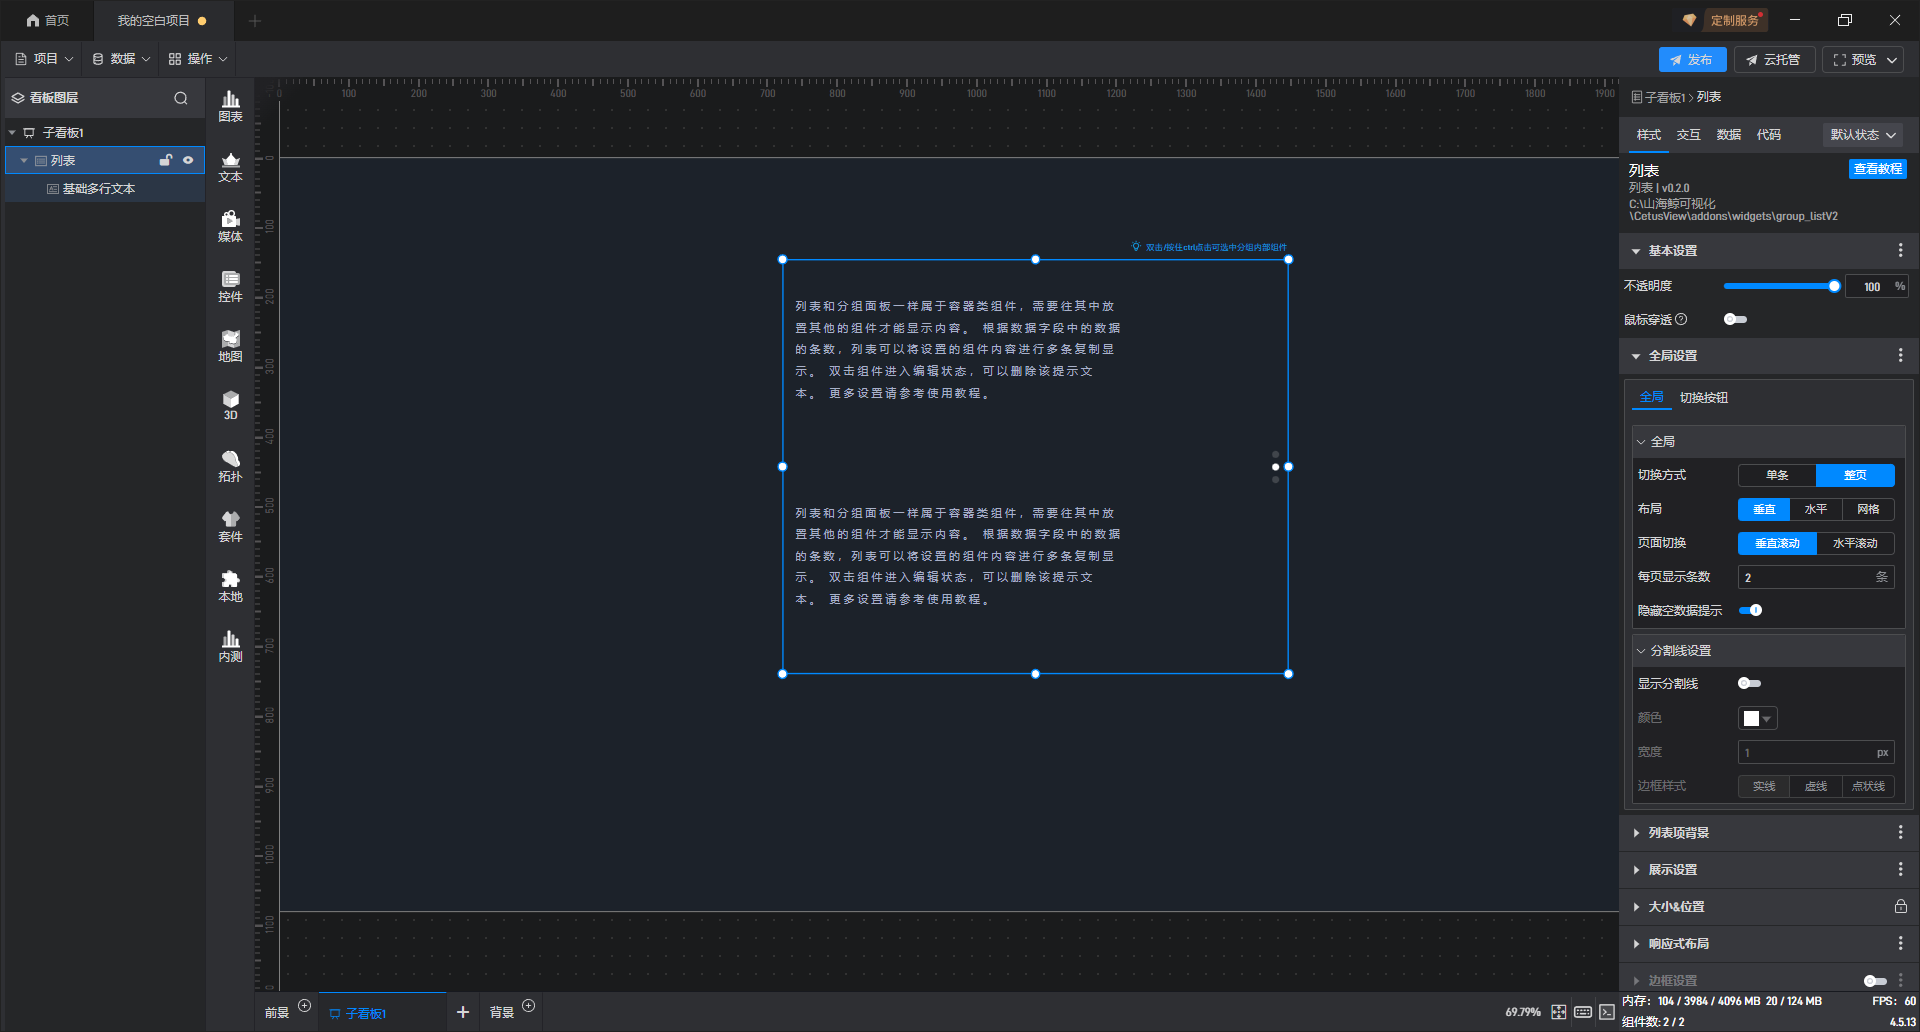Open the 3D components panel
This screenshot has height=1032, width=1920.
230,405
